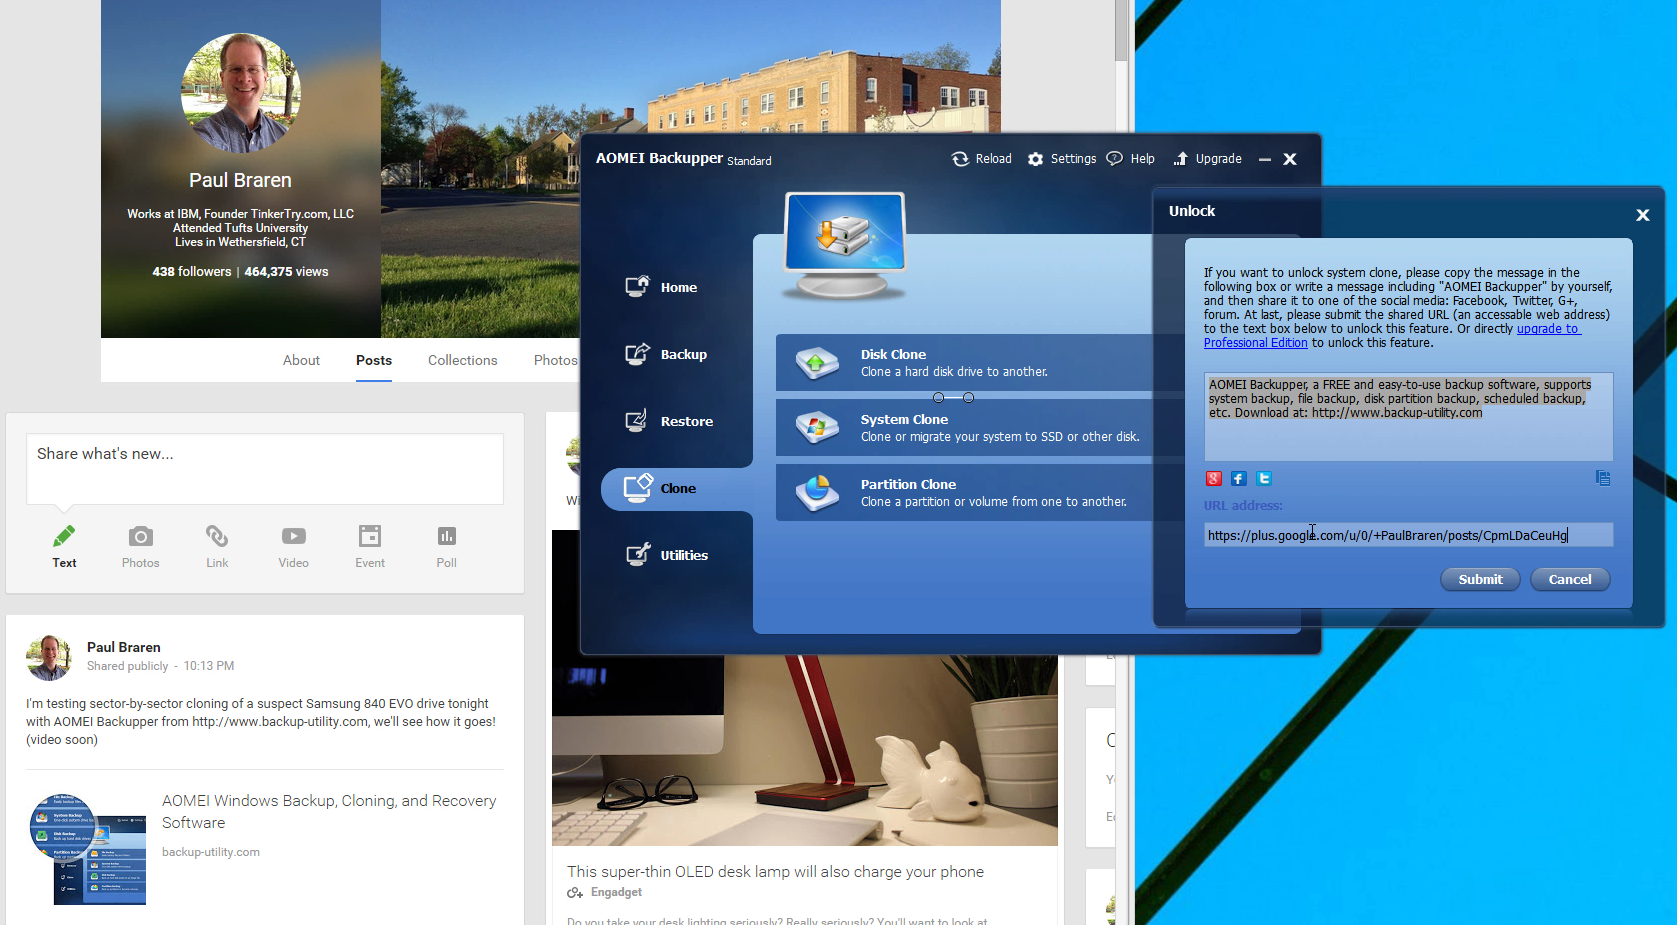Click the URL address input field
Viewport: 1677px width, 925px height.
pos(1408,535)
